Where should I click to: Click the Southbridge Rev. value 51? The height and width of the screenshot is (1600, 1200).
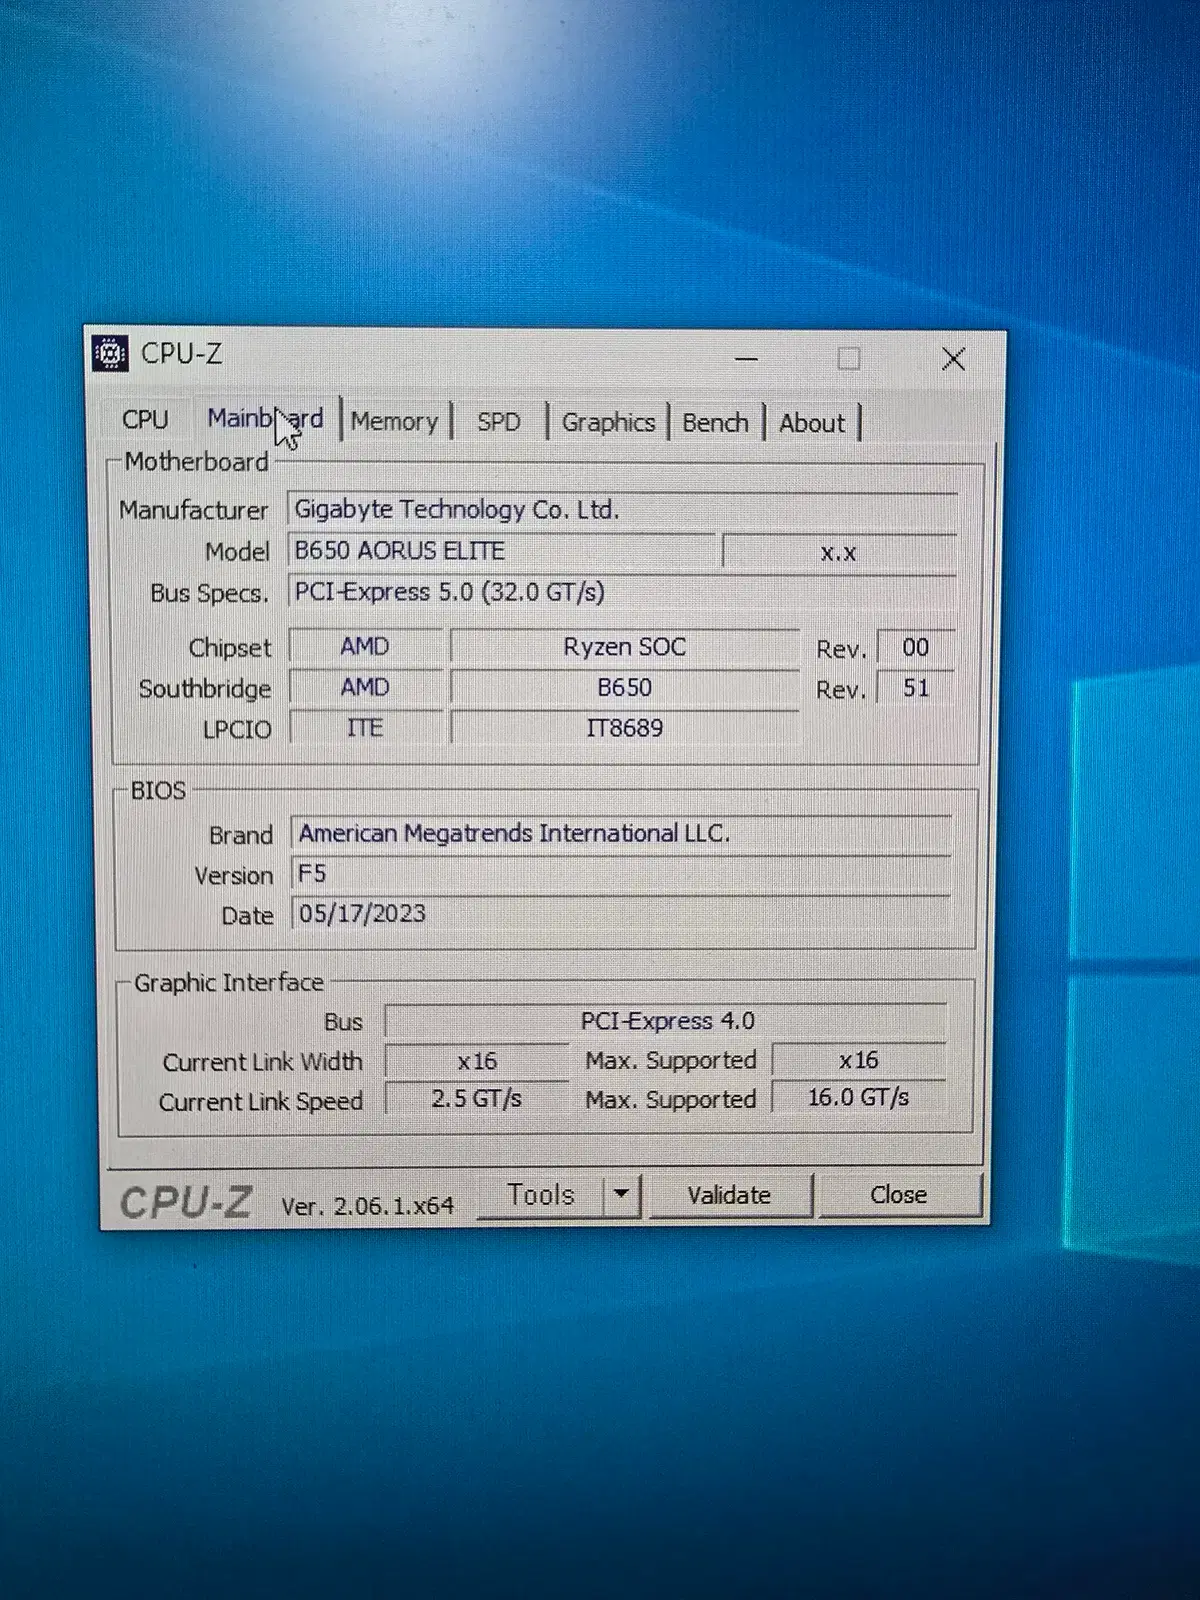[916, 688]
